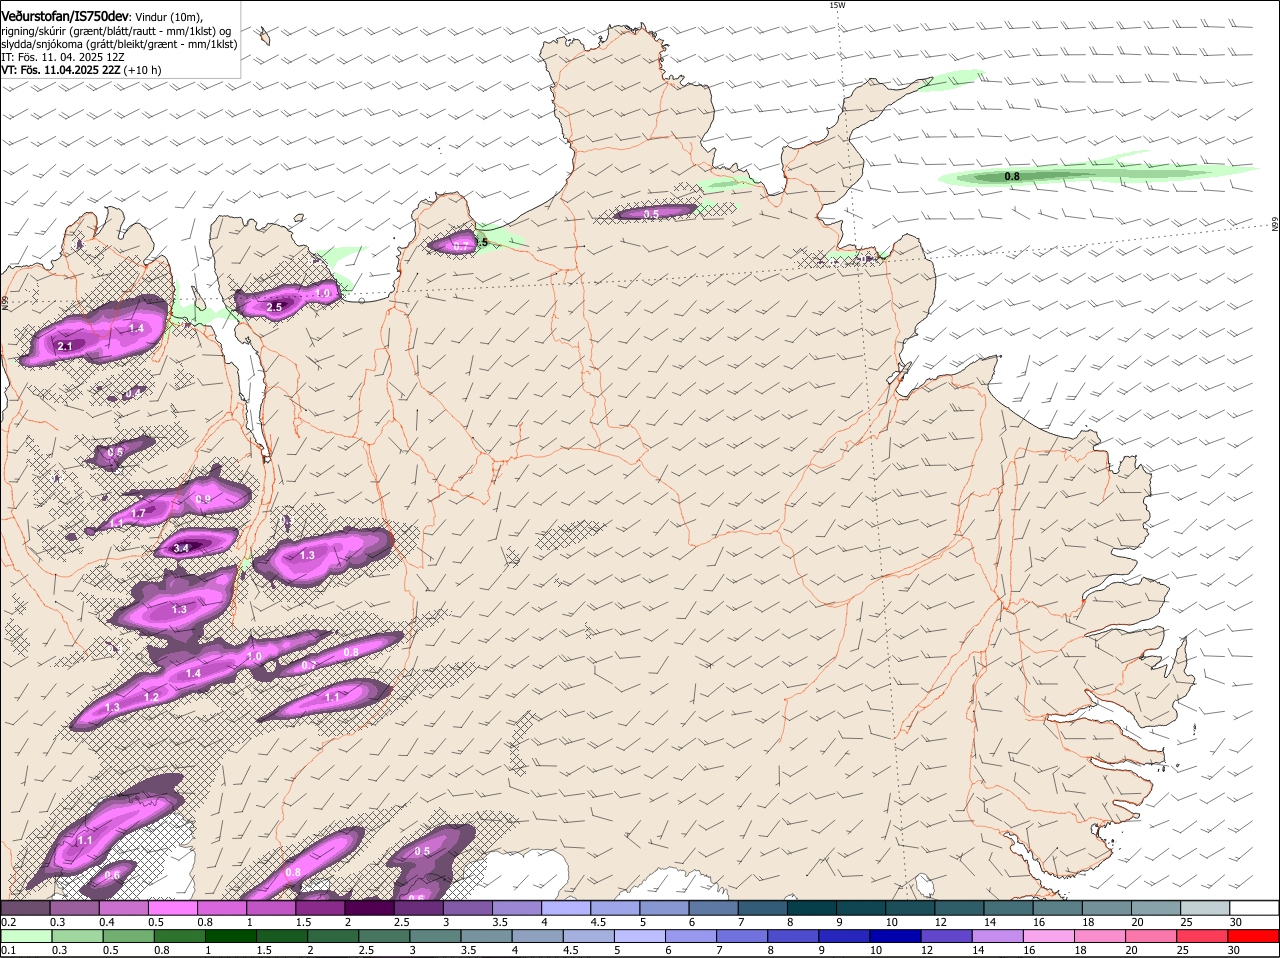Choose the upper legend swatch labeled 6

click(714, 908)
